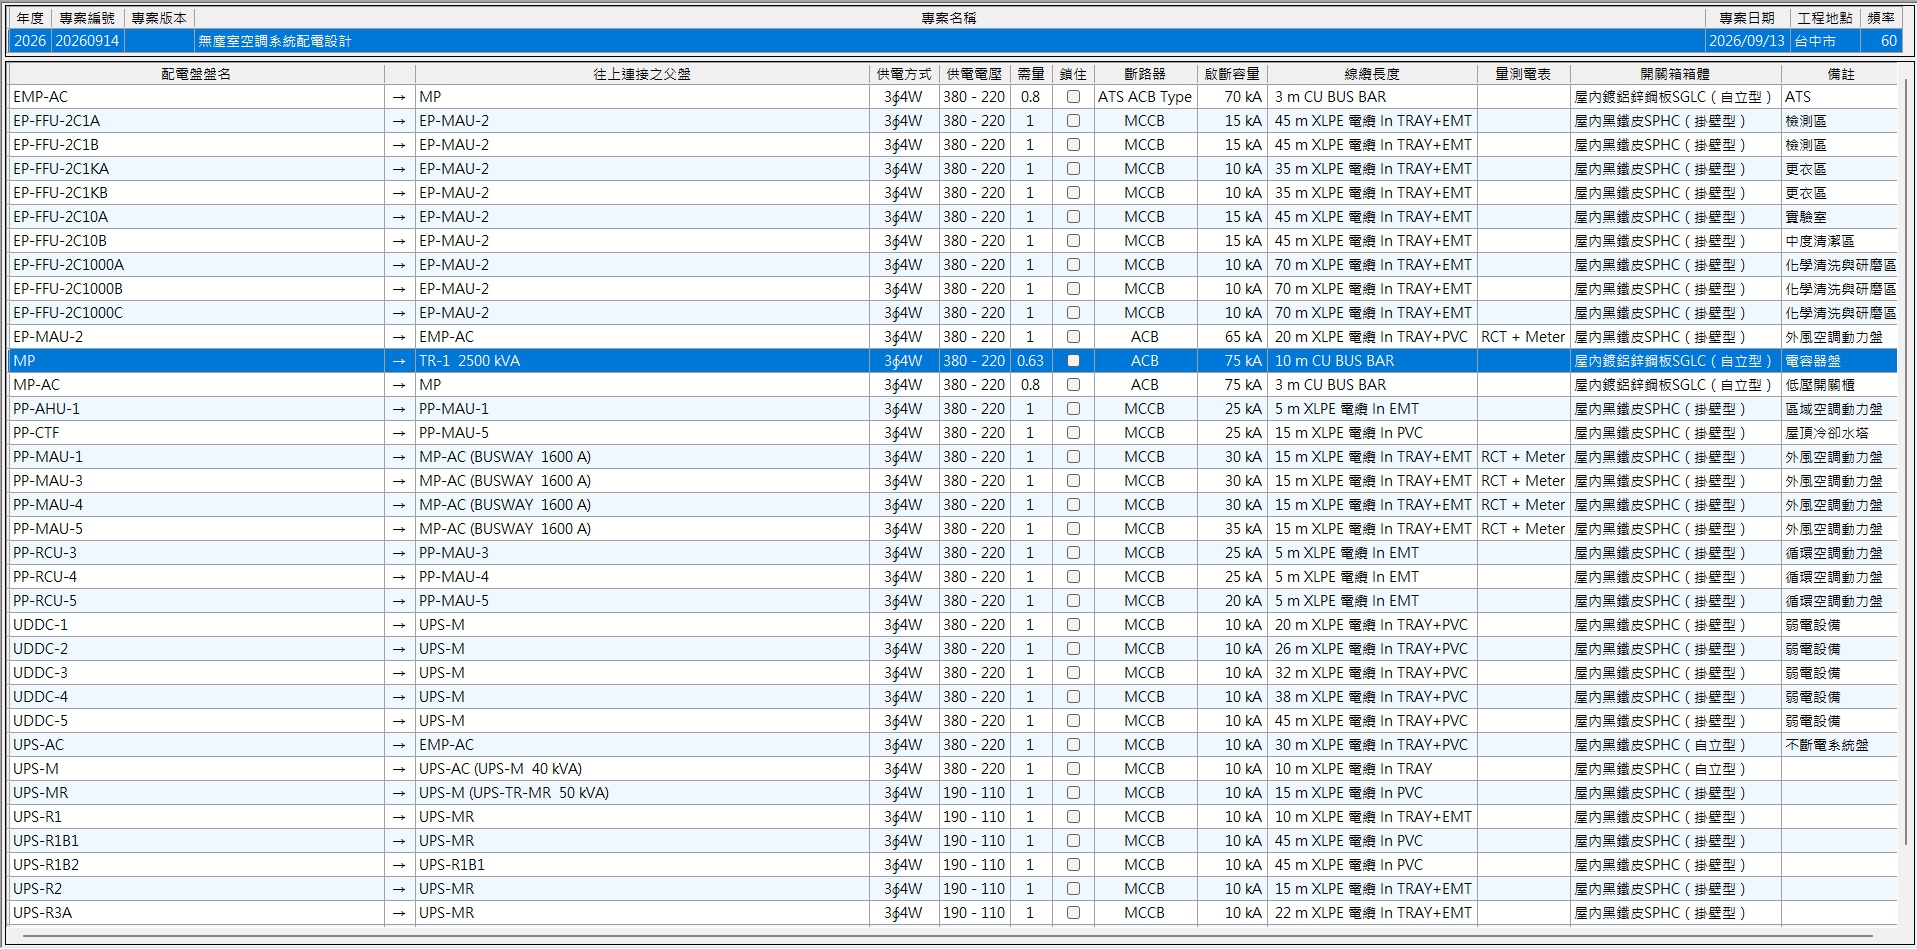The height and width of the screenshot is (949, 1917).
Task: Select the 65 kA capacity cell for EP-MAU-2
Action: tap(1232, 337)
